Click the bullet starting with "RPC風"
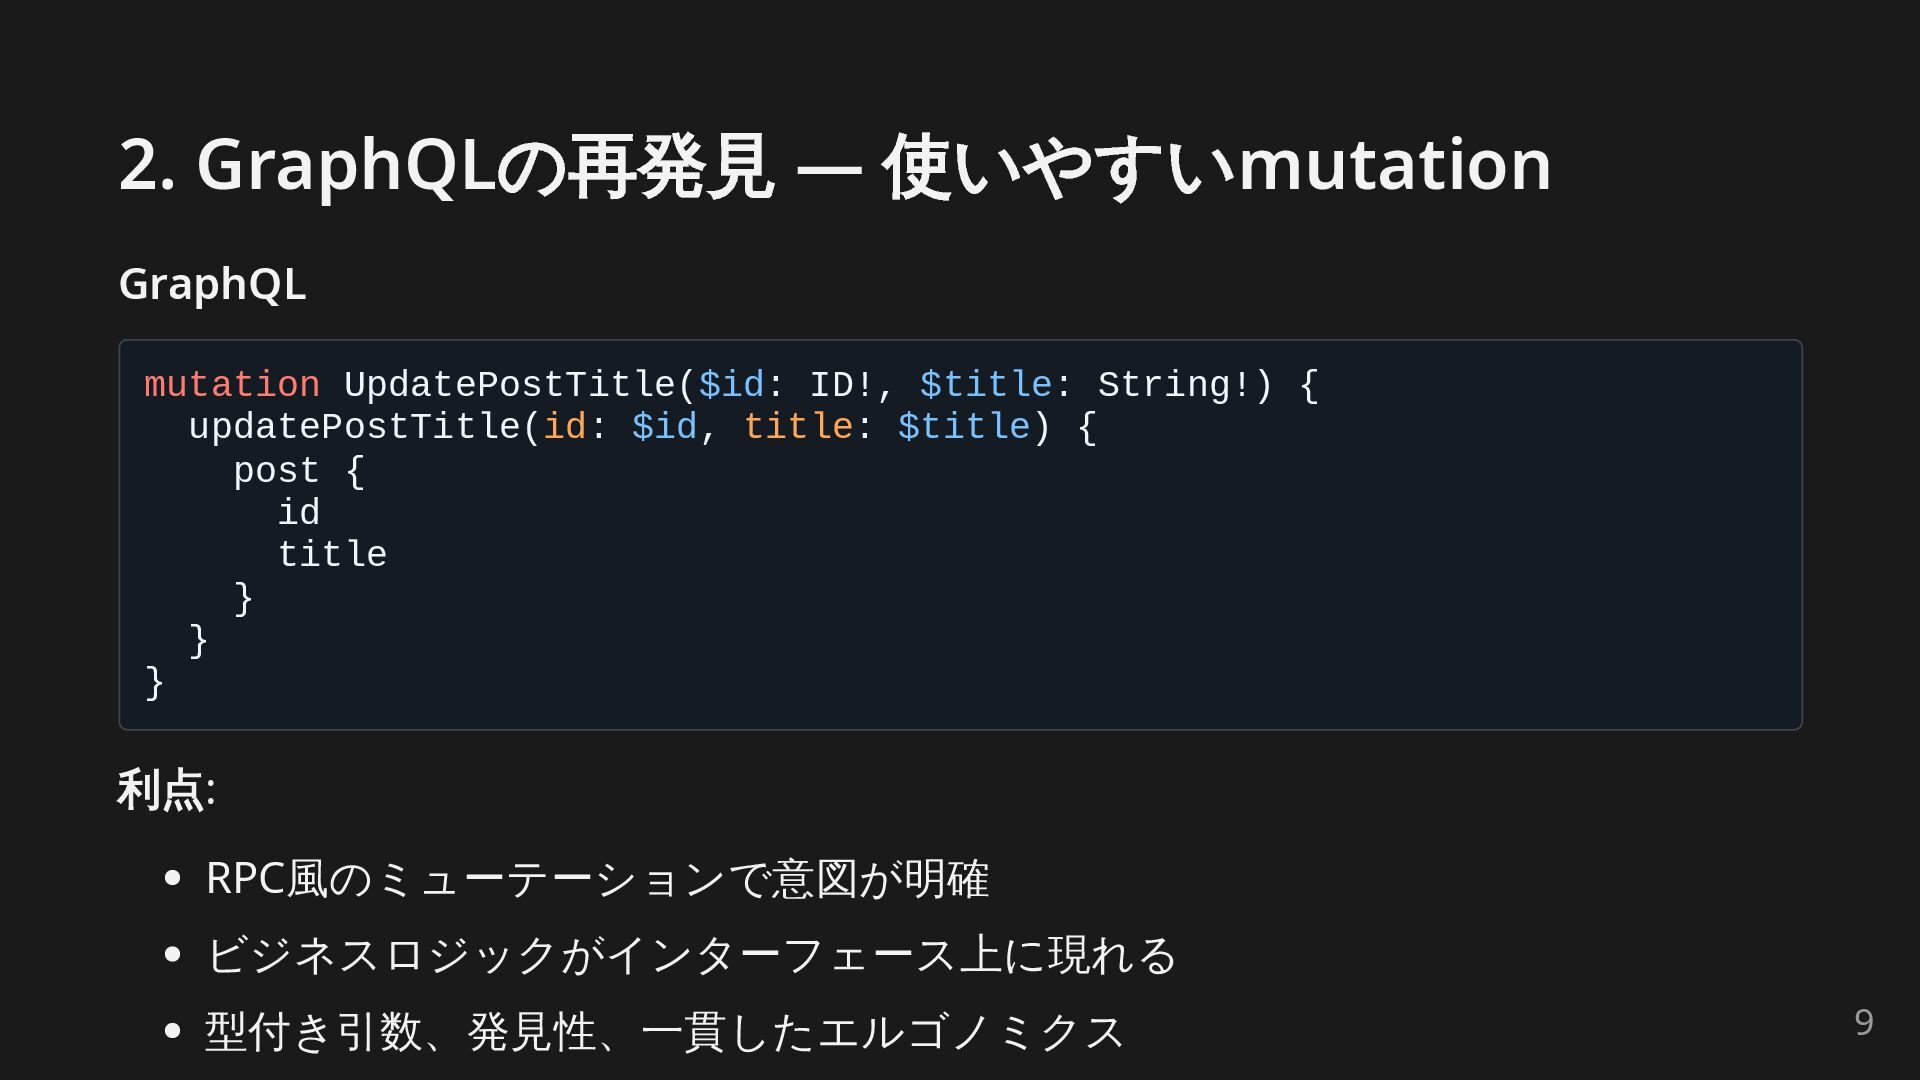Image resolution: width=1920 pixels, height=1080 pixels. 597,879
